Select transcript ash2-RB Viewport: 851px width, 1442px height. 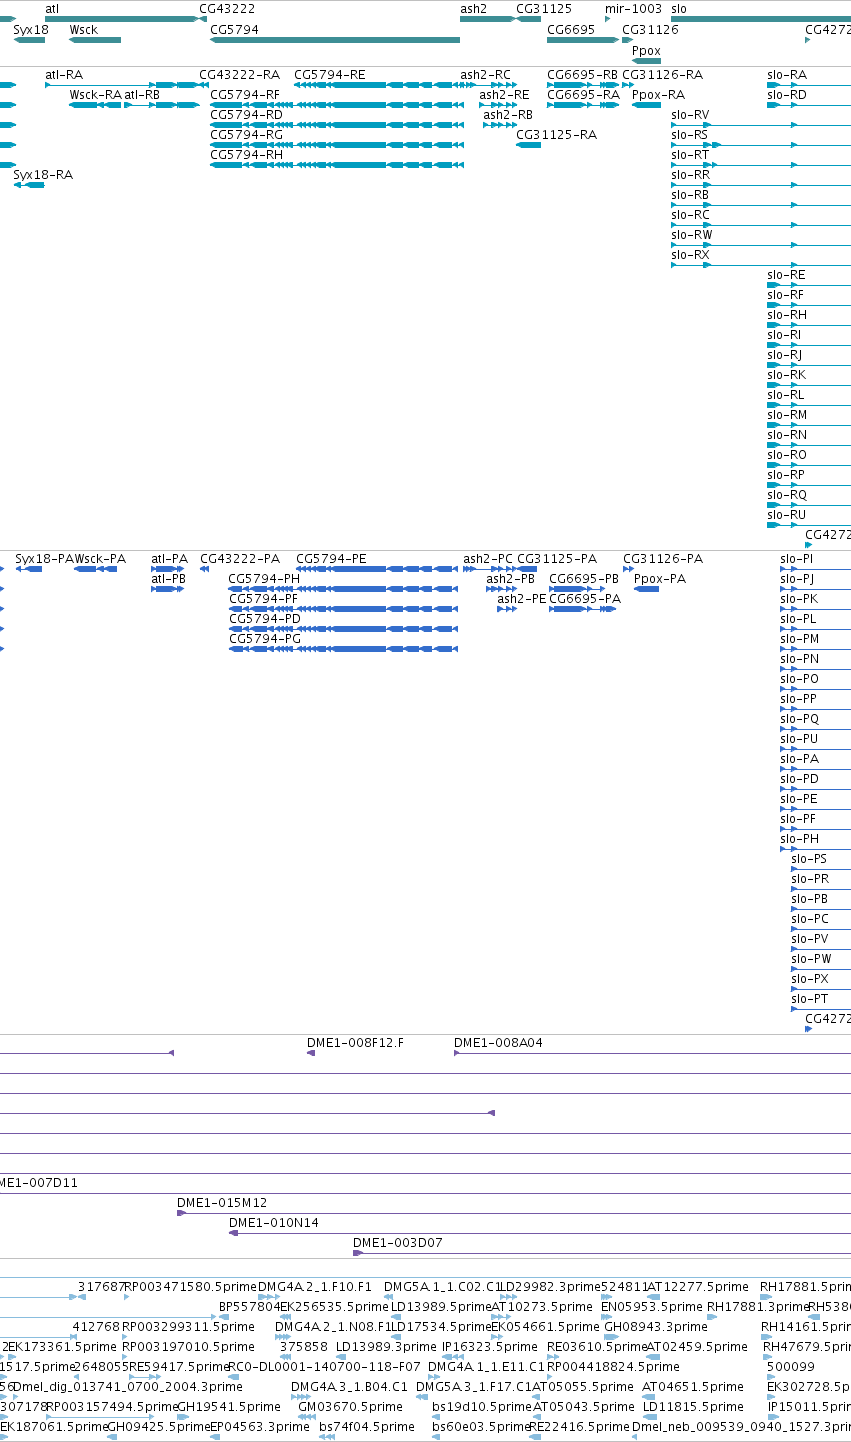click(508, 115)
